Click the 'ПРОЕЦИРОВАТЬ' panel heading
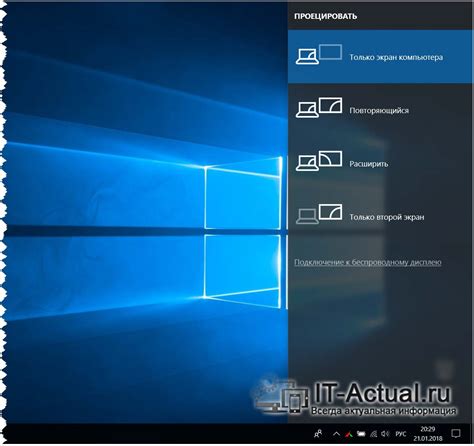474x446 pixels. coord(325,16)
